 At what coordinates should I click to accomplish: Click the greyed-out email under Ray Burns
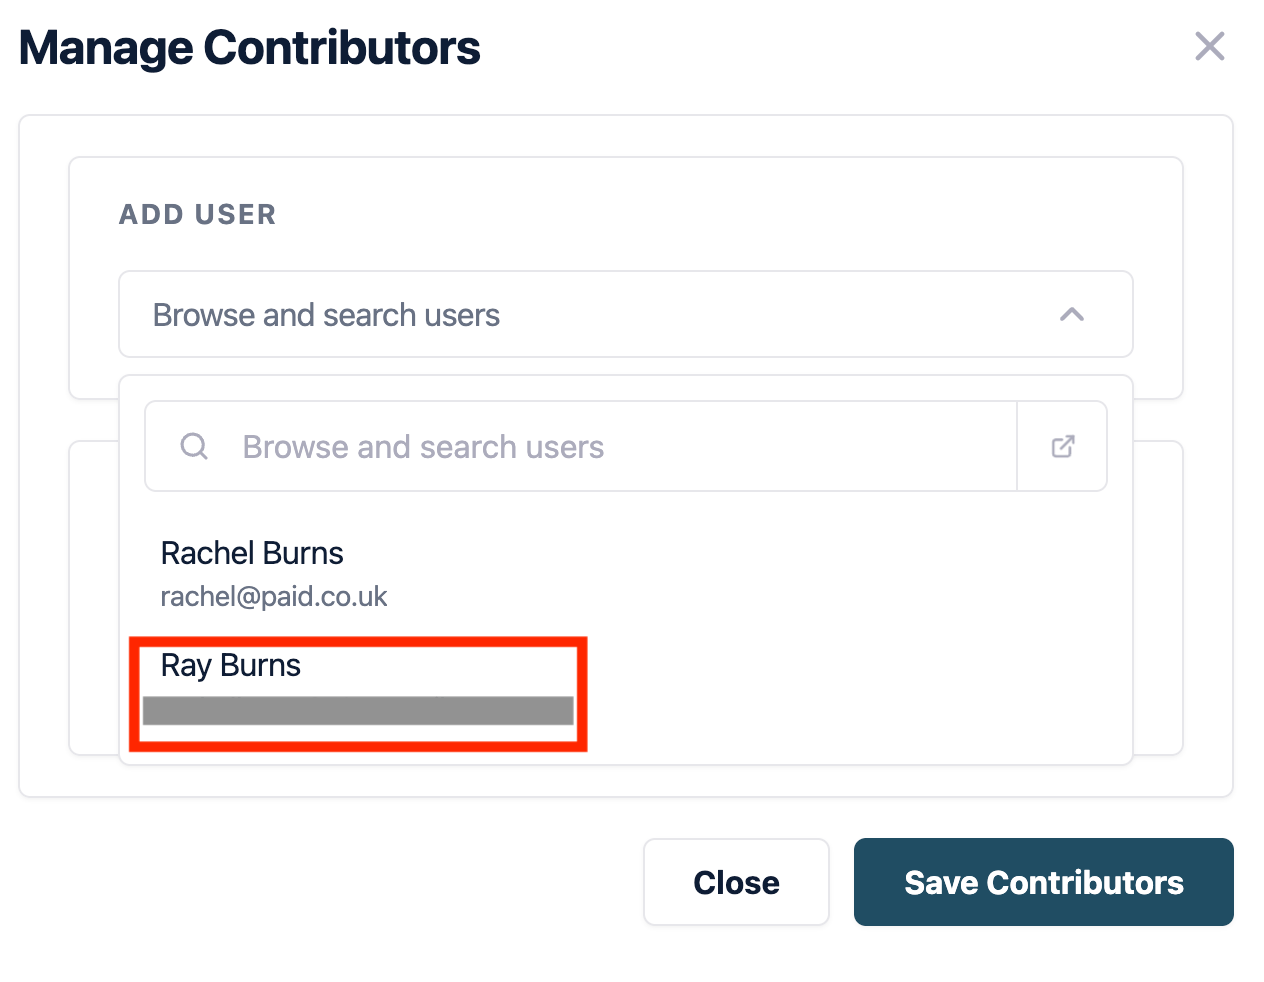(x=358, y=711)
